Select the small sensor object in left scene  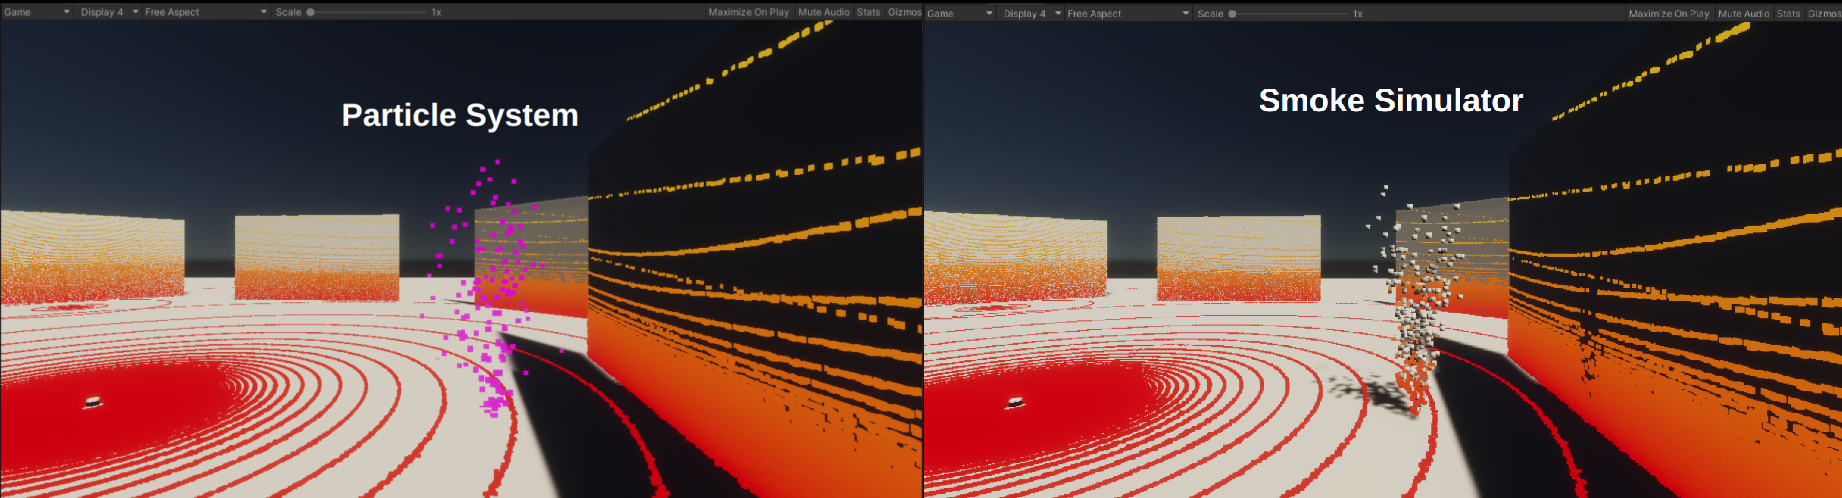point(93,402)
